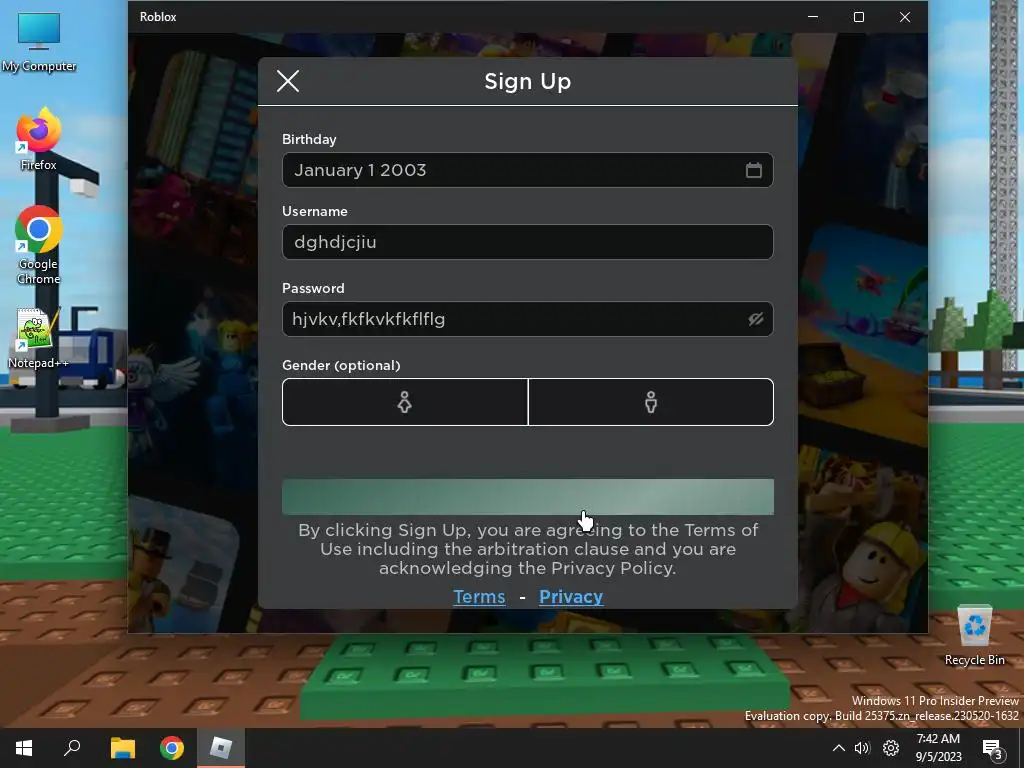Close the Sign Up dialog with the X

[288, 82]
